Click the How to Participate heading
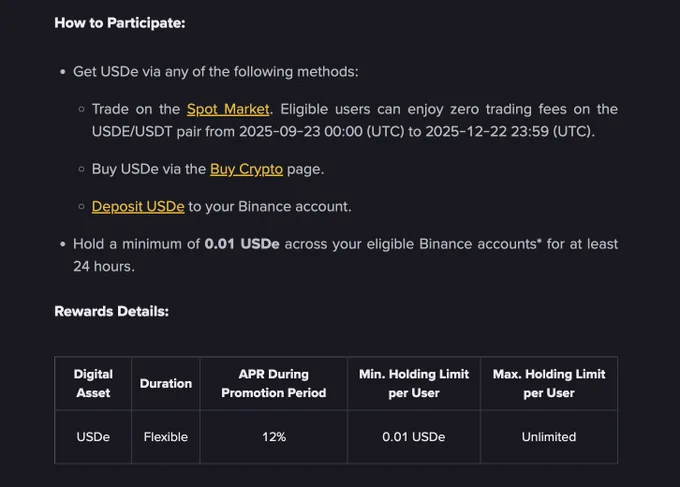The width and height of the screenshot is (680, 487). tap(120, 23)
